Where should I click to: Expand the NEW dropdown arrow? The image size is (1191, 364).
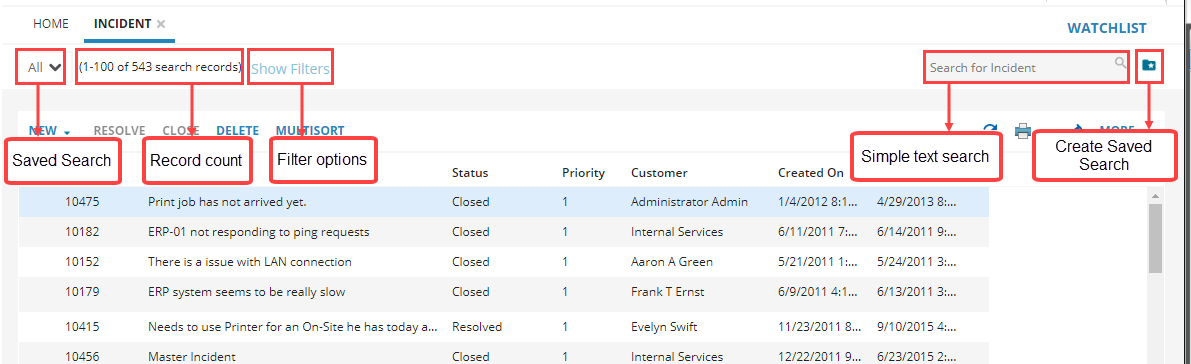click(67, 132)
